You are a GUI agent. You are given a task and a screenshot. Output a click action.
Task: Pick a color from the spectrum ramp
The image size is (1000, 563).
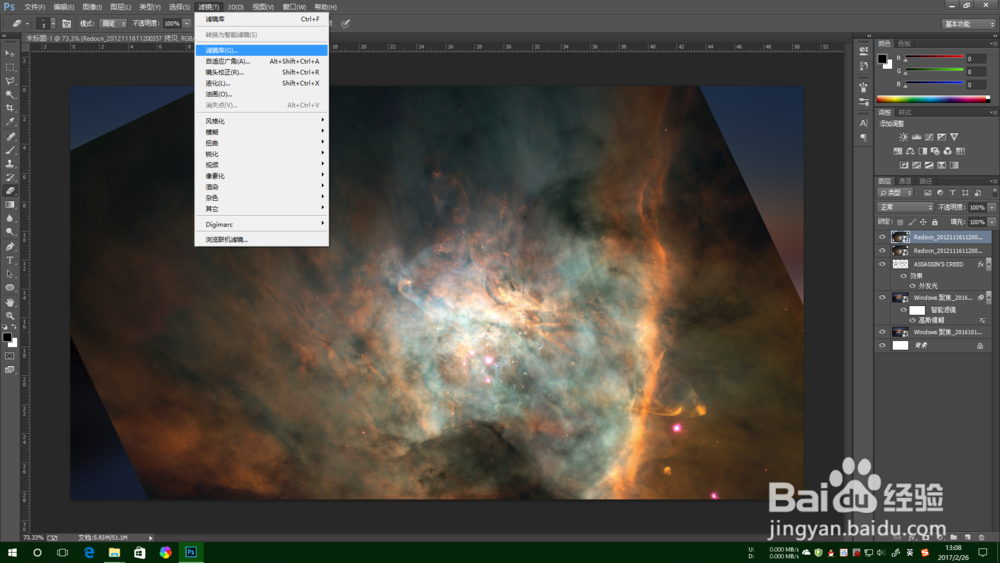click(933, 99)
